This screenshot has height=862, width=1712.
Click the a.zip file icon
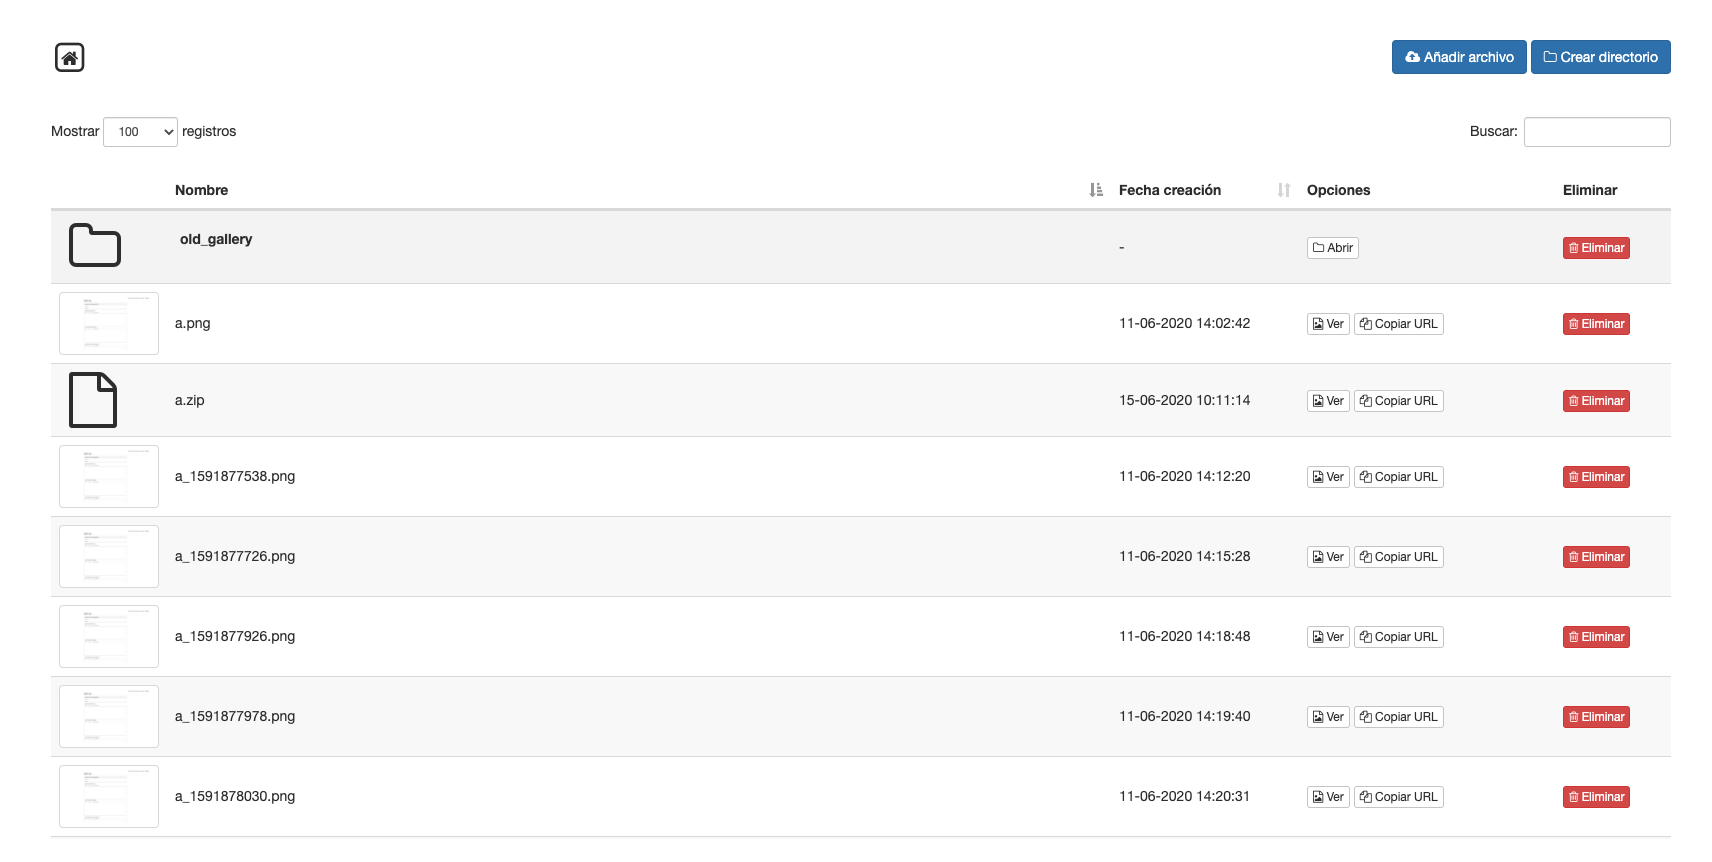click(x=93, y=400)
